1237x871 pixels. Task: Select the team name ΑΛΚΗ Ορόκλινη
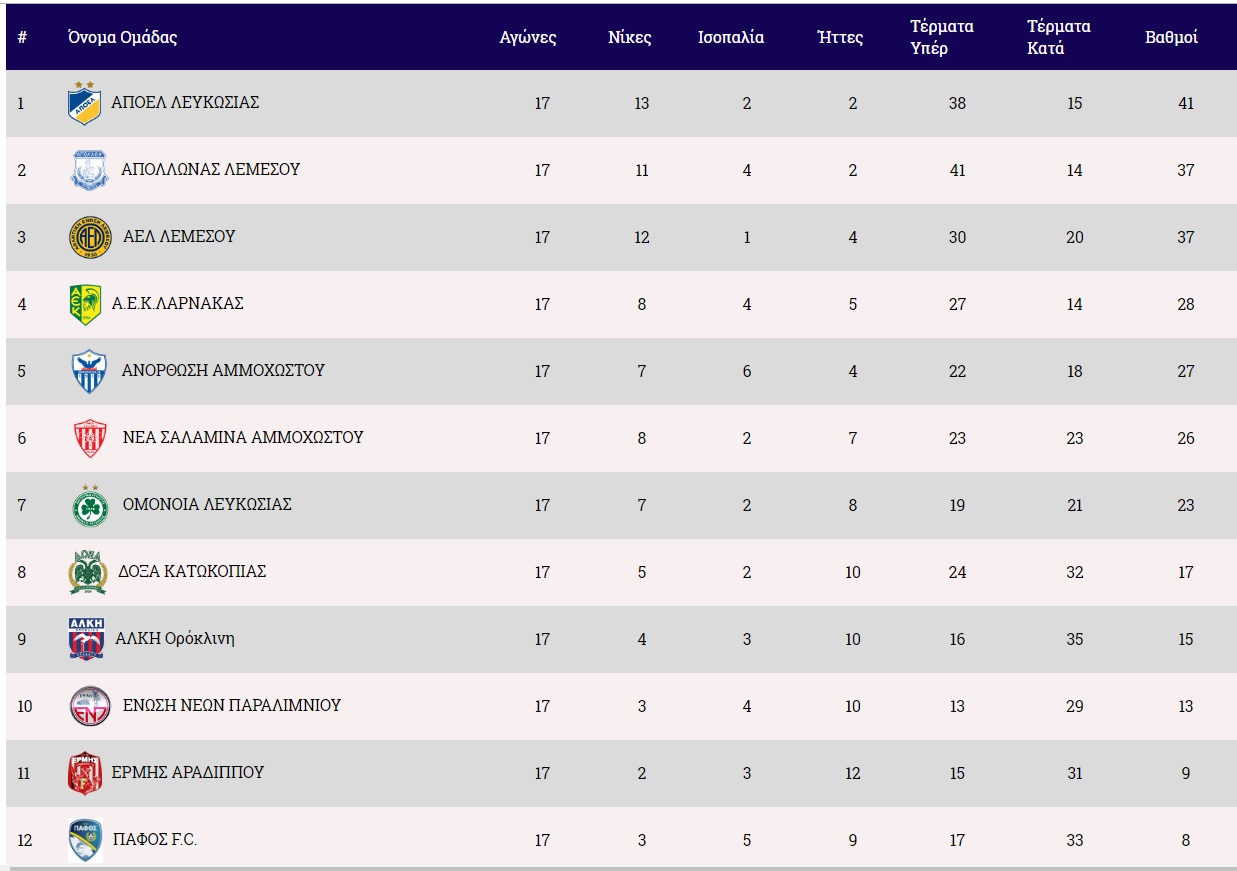pos(175,639)
